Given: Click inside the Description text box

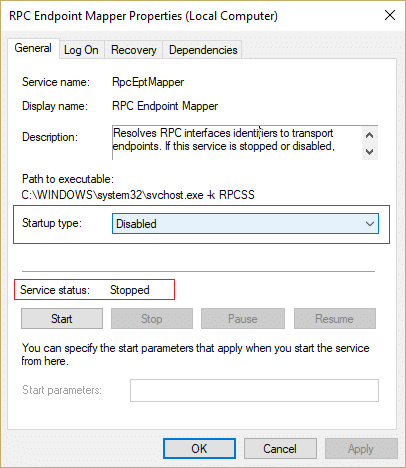Looking at the screenshot, I should tap(237, 143).
